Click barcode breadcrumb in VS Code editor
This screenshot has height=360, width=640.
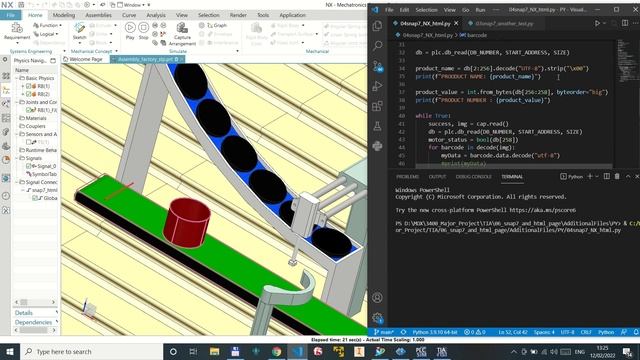(x=473, y=35)
